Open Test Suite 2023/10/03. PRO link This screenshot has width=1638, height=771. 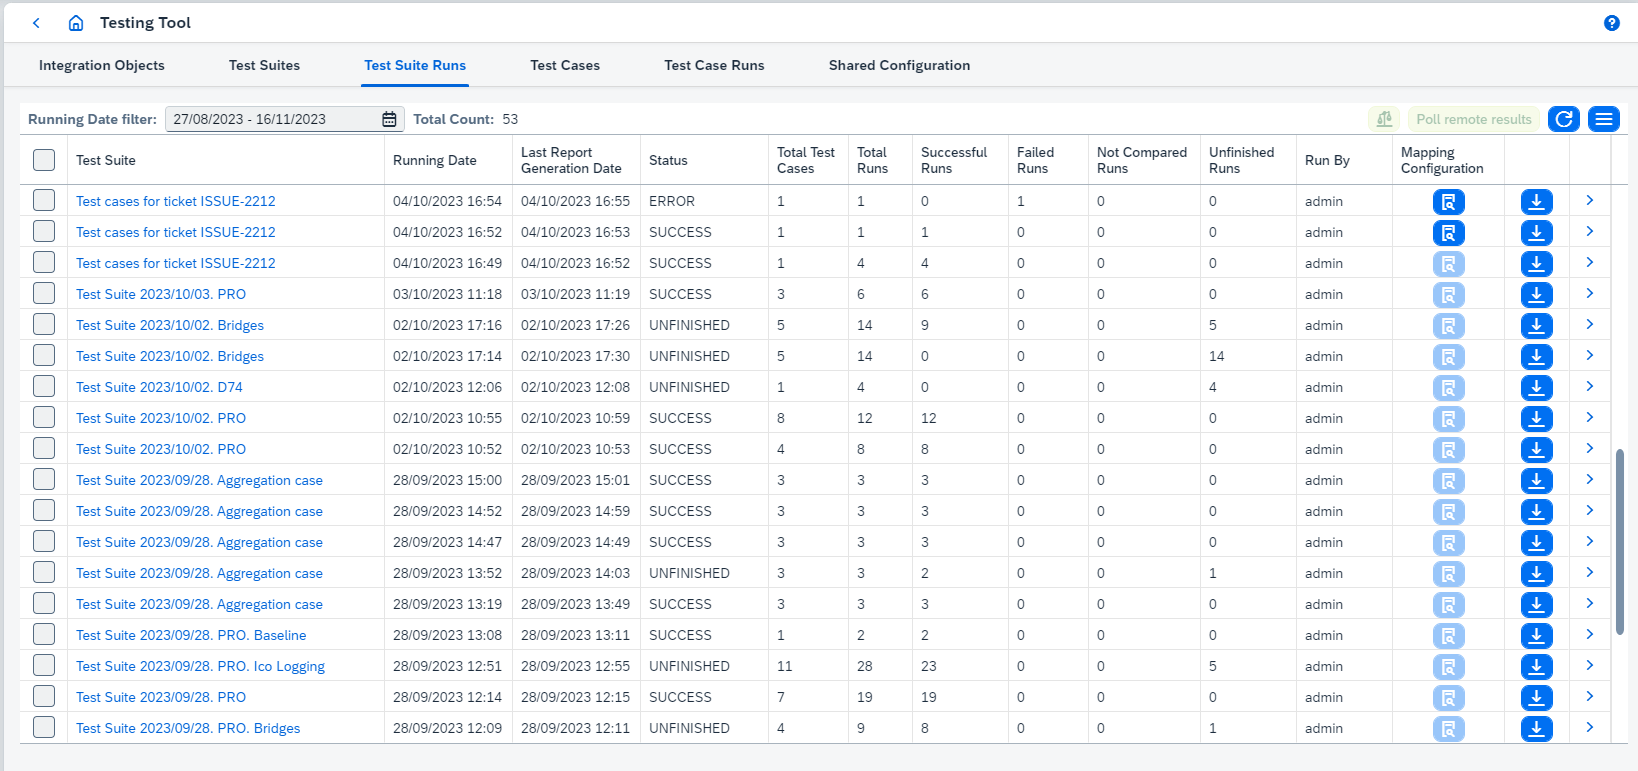pos(161,294)
